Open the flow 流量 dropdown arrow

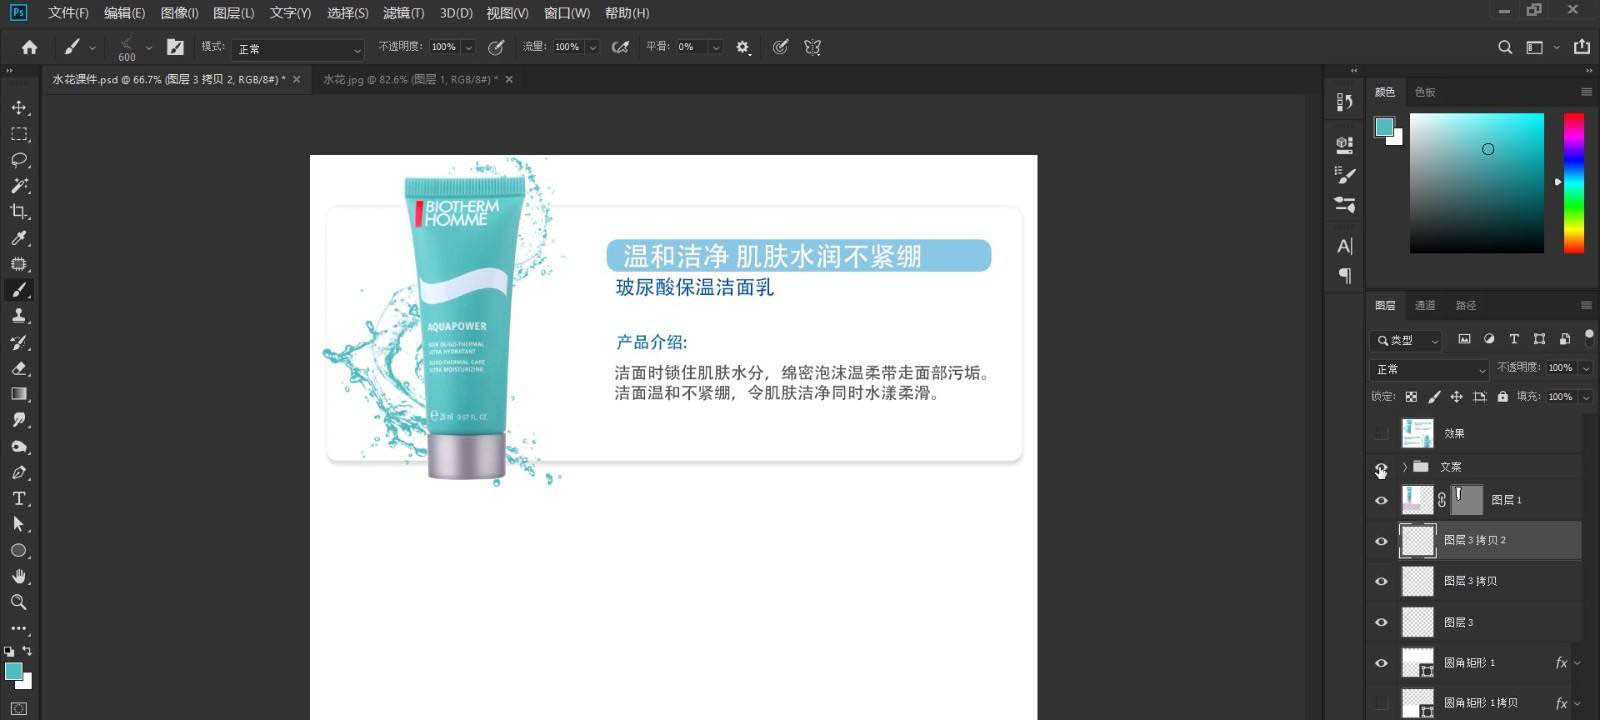(592, 47)
